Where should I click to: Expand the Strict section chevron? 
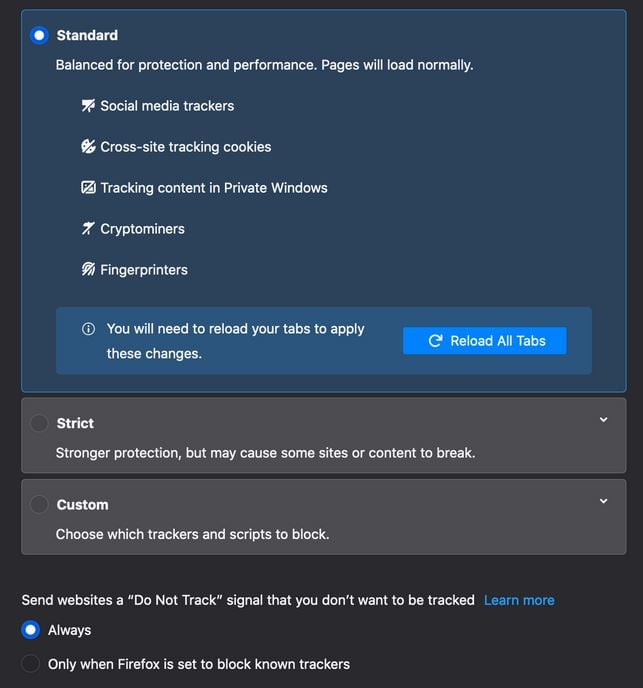coord(603,420)
